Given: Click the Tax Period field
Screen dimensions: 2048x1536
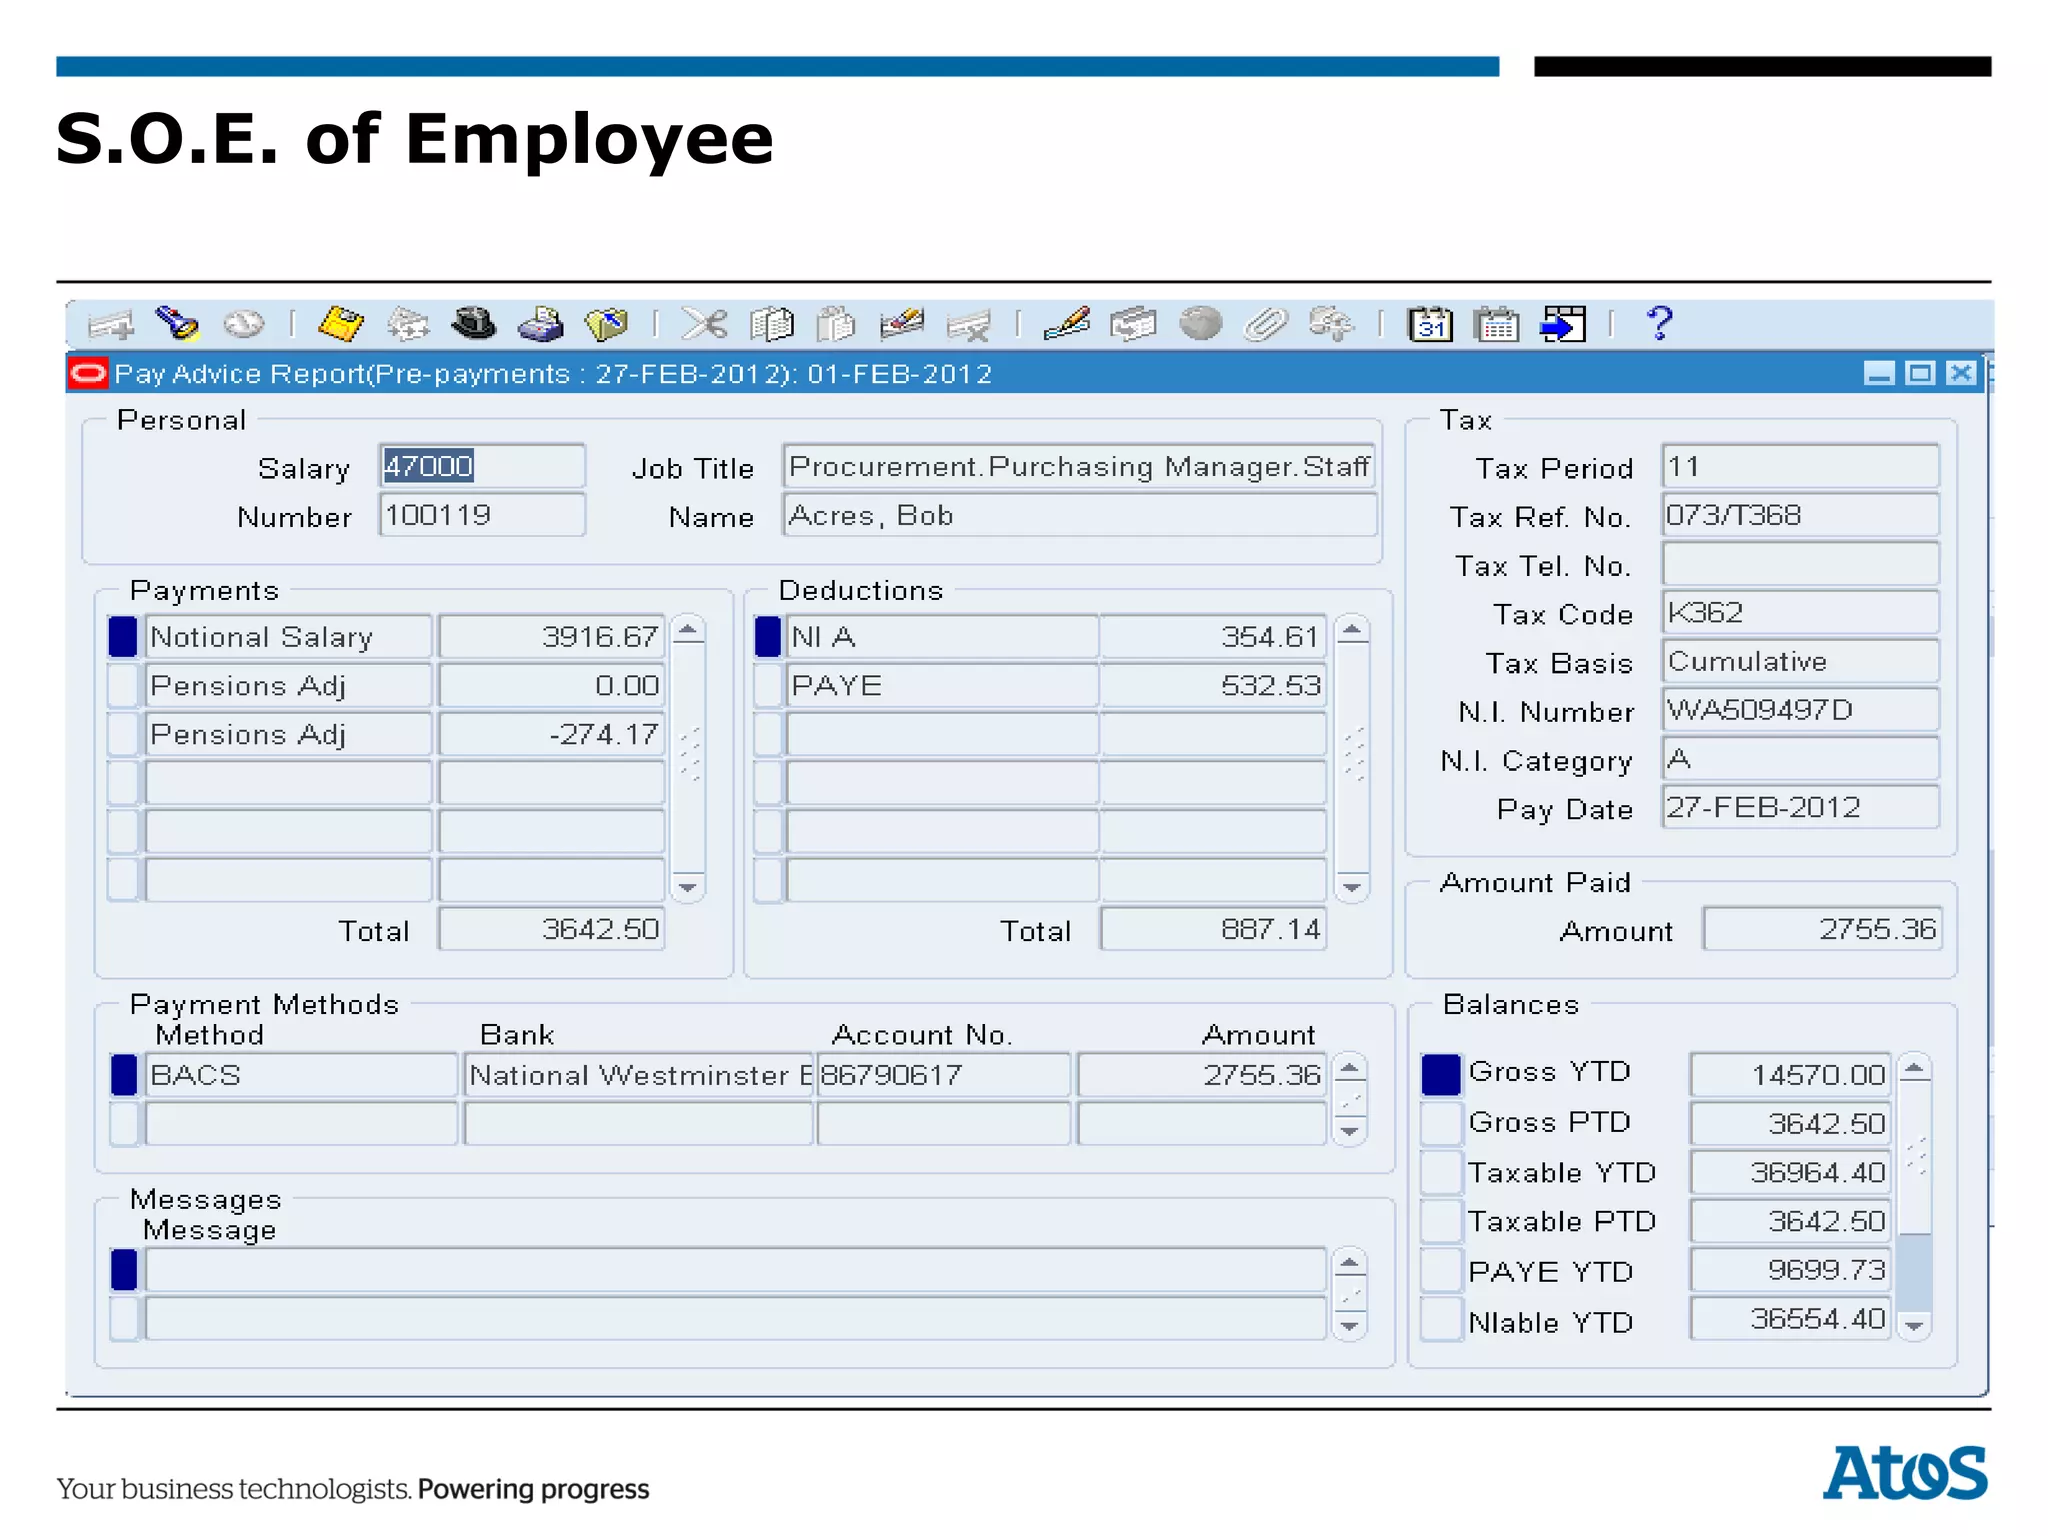Looking at the screenshot, I should point(1800,466).
